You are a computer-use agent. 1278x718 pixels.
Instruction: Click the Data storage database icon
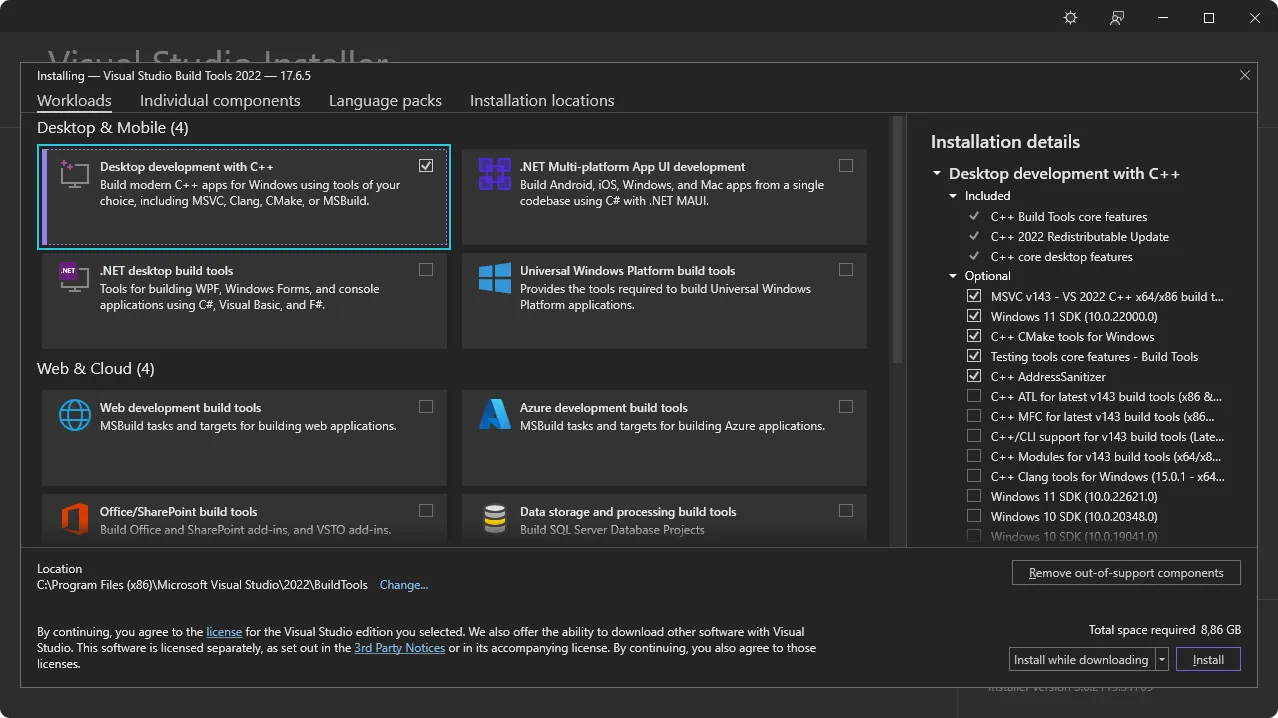click(494, 518)
